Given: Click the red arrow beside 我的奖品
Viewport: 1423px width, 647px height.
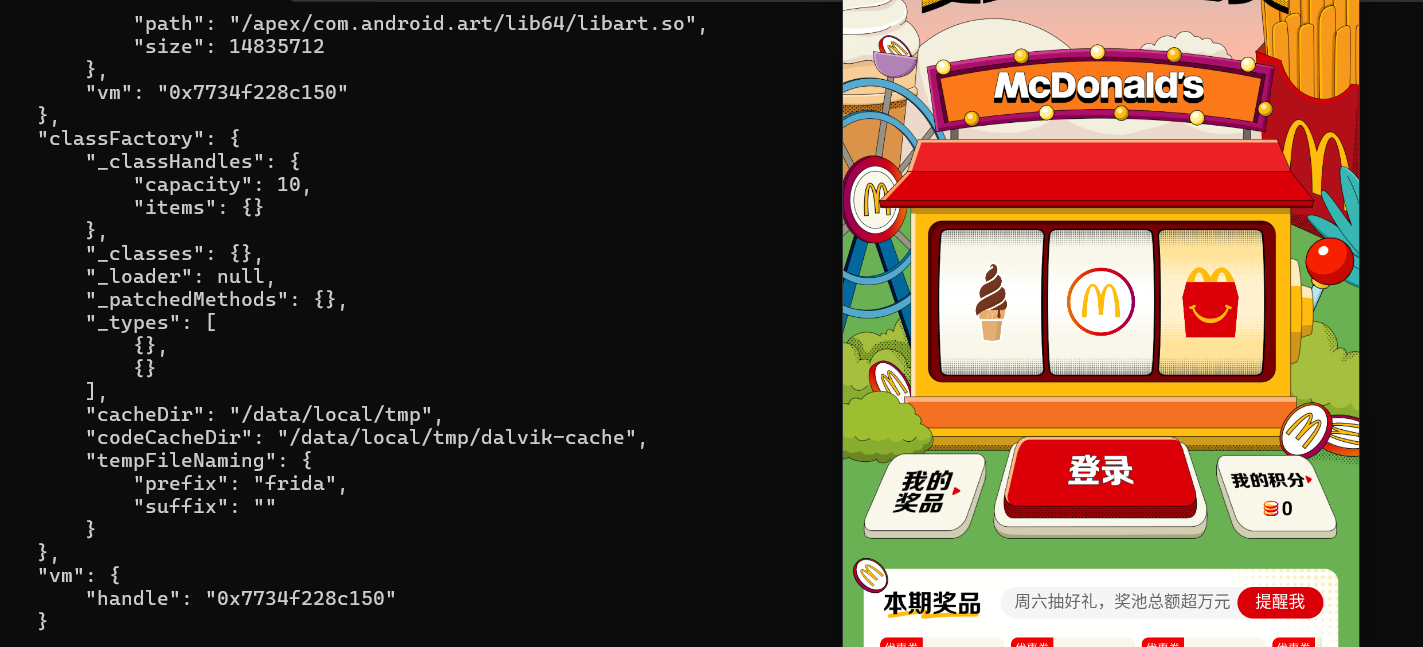Looking at the screenshot, I should 957,491.
